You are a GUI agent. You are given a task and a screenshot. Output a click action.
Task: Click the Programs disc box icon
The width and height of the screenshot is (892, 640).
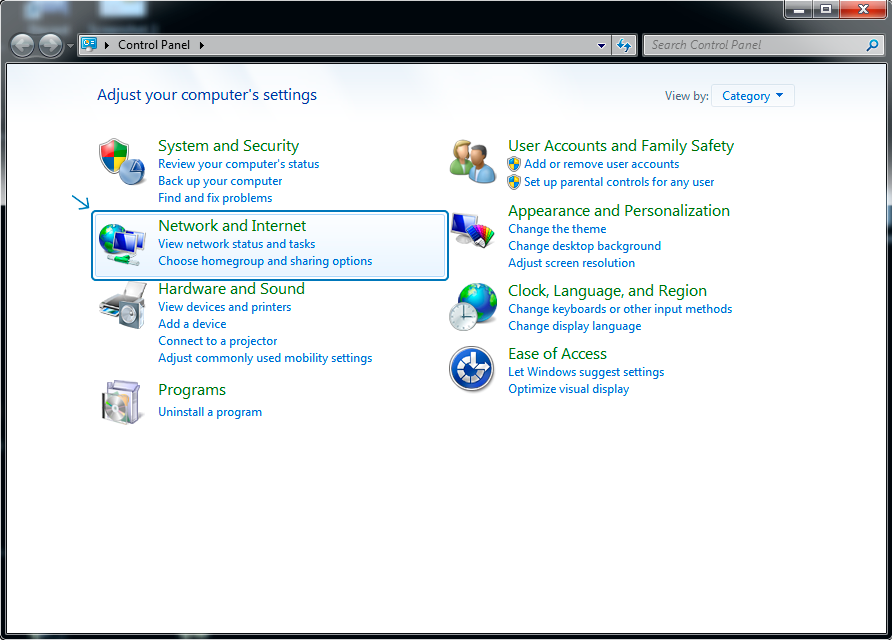(x=122, y=402)
